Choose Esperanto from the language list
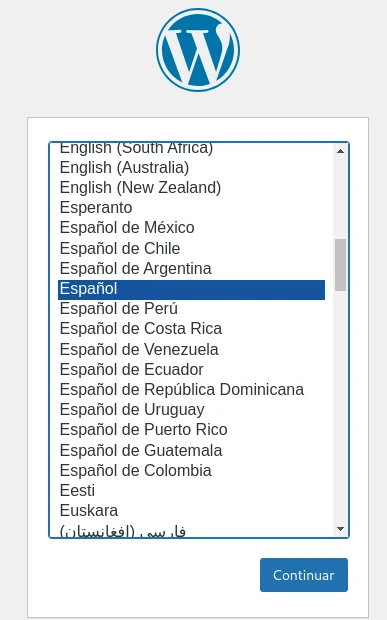This screenshot has height=620, width=387. coord(192,208)
